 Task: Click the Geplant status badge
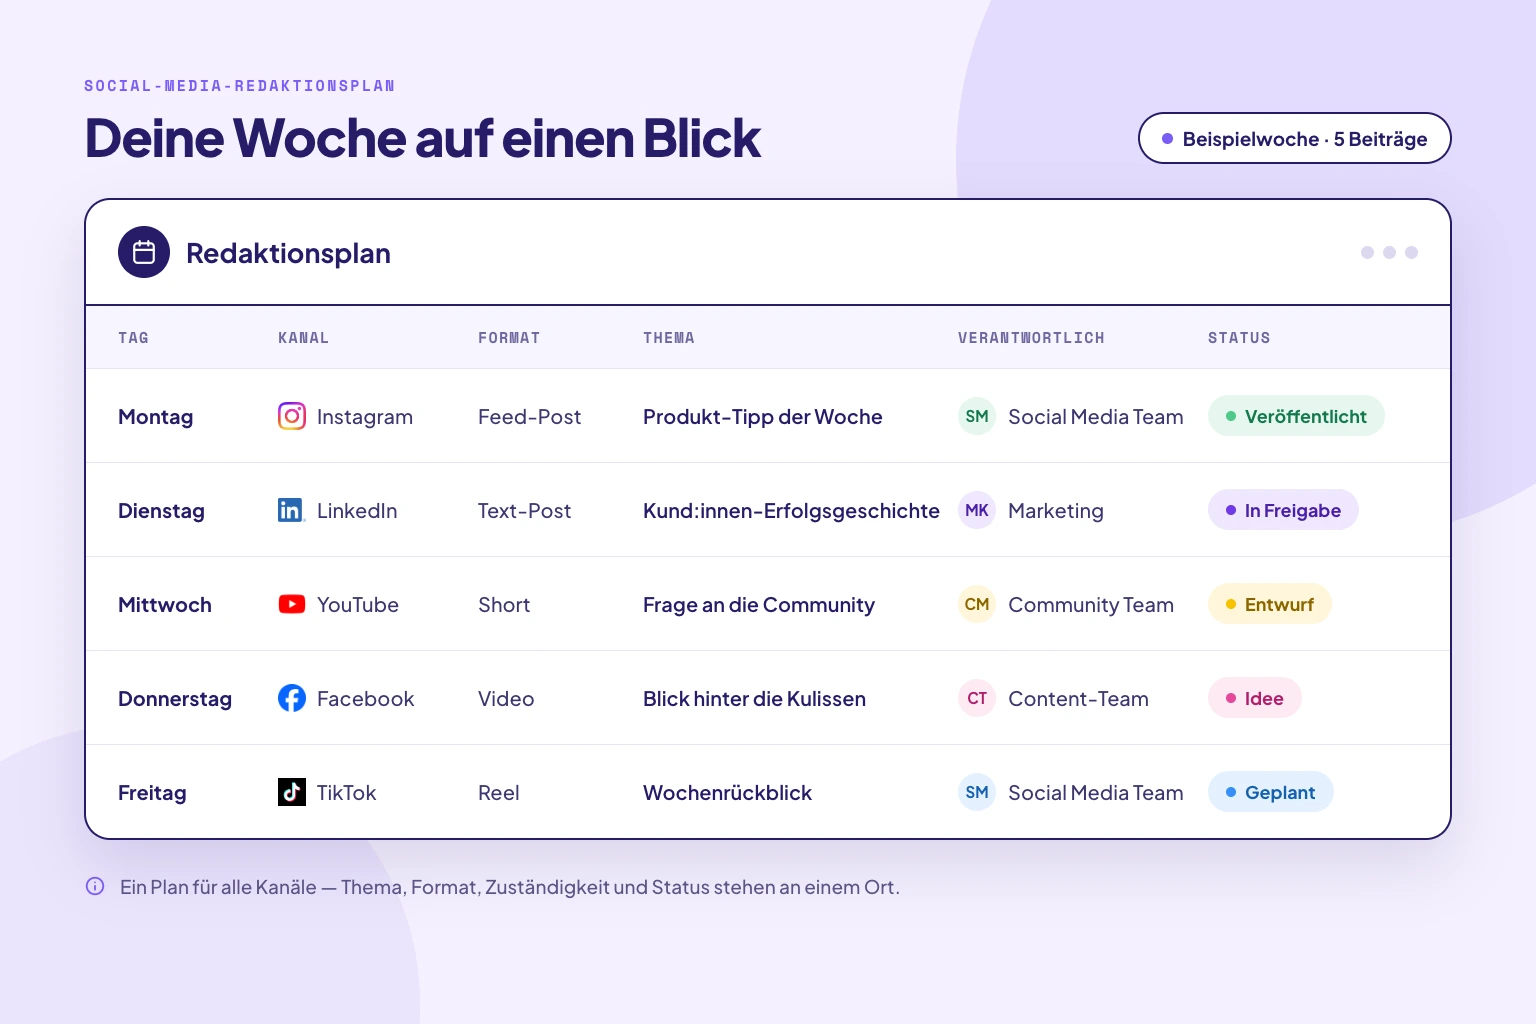(x=1271, y=792)
